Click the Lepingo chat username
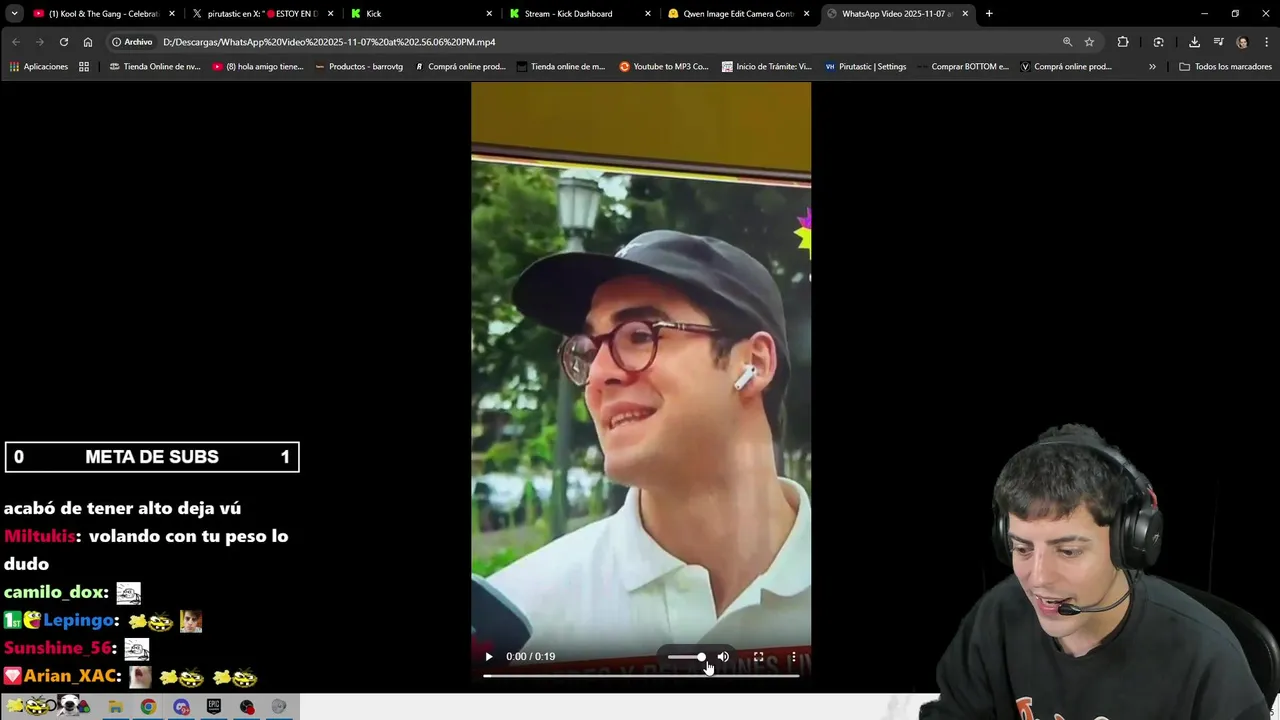 [80, 620]
